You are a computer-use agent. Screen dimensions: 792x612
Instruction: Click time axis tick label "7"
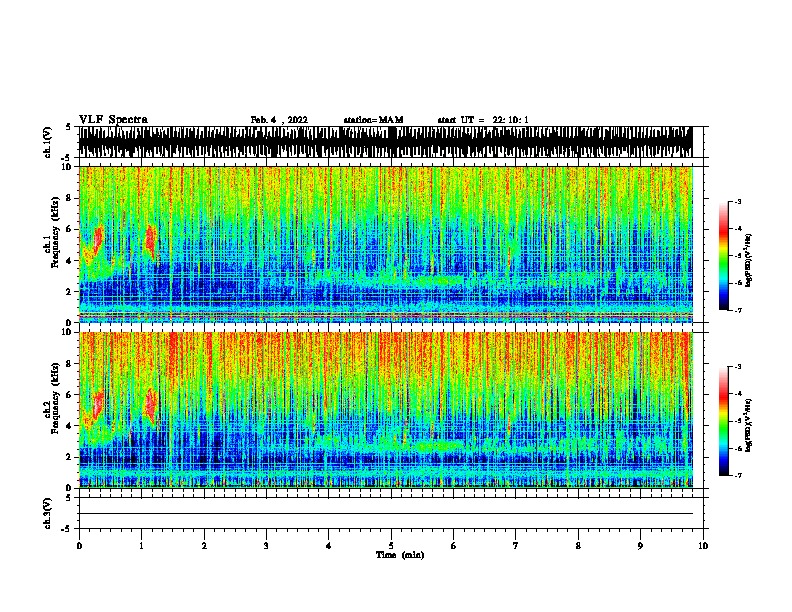516,546
